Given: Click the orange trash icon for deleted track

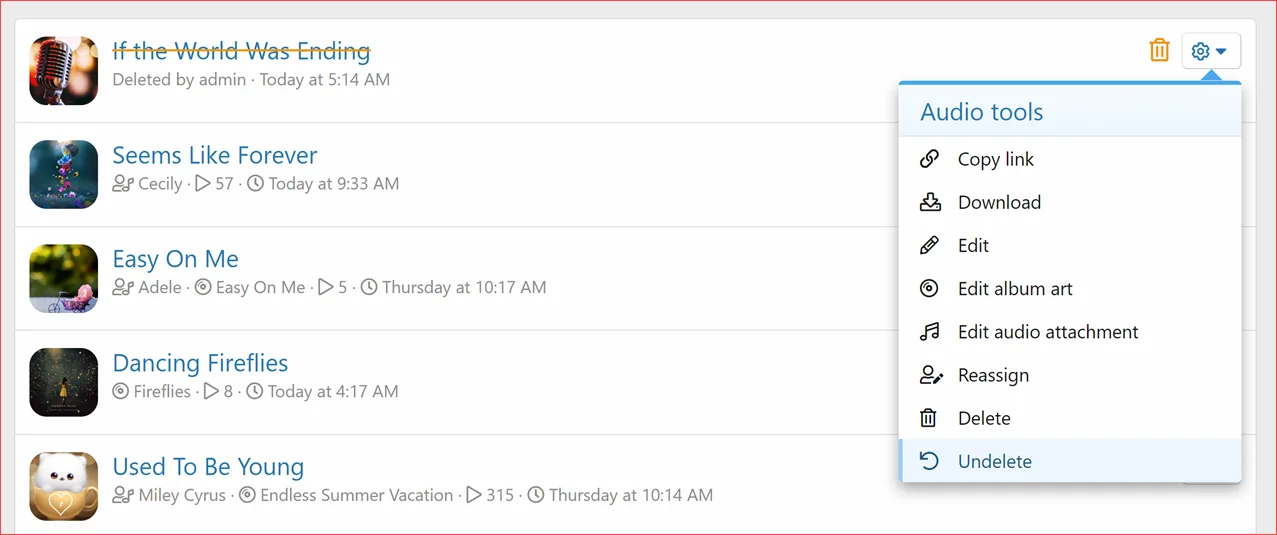Looking at the screenshot, I should (1159, 50).
